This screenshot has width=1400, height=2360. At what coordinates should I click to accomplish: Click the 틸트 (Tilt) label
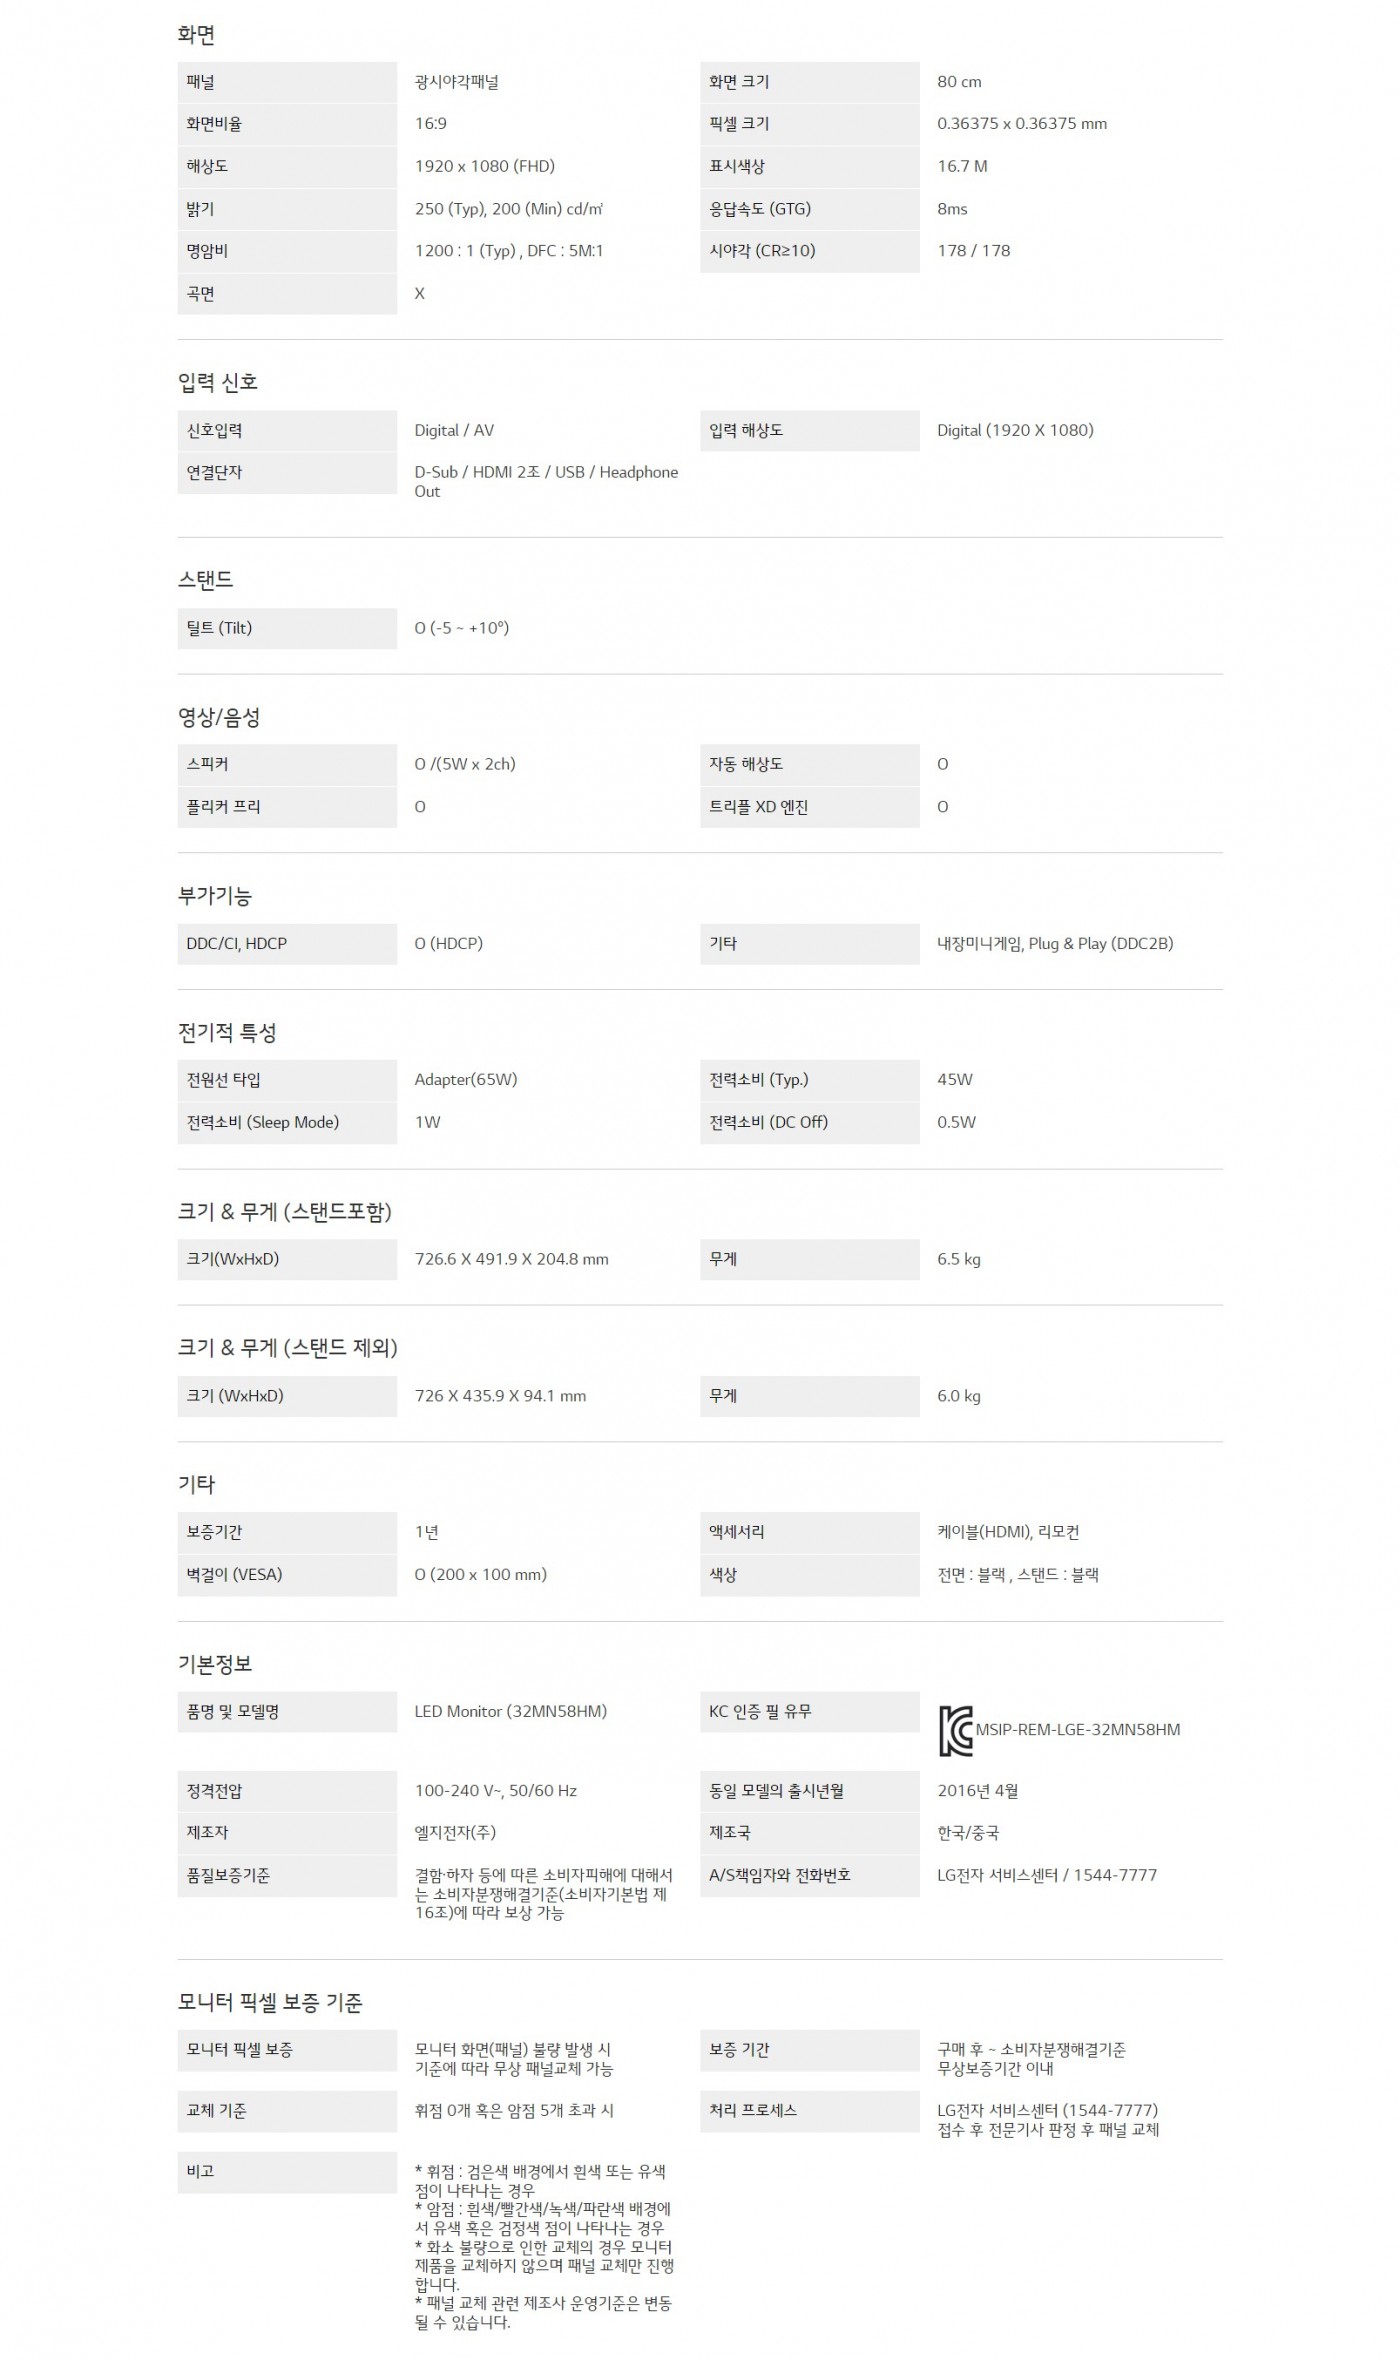pos(219,628)
